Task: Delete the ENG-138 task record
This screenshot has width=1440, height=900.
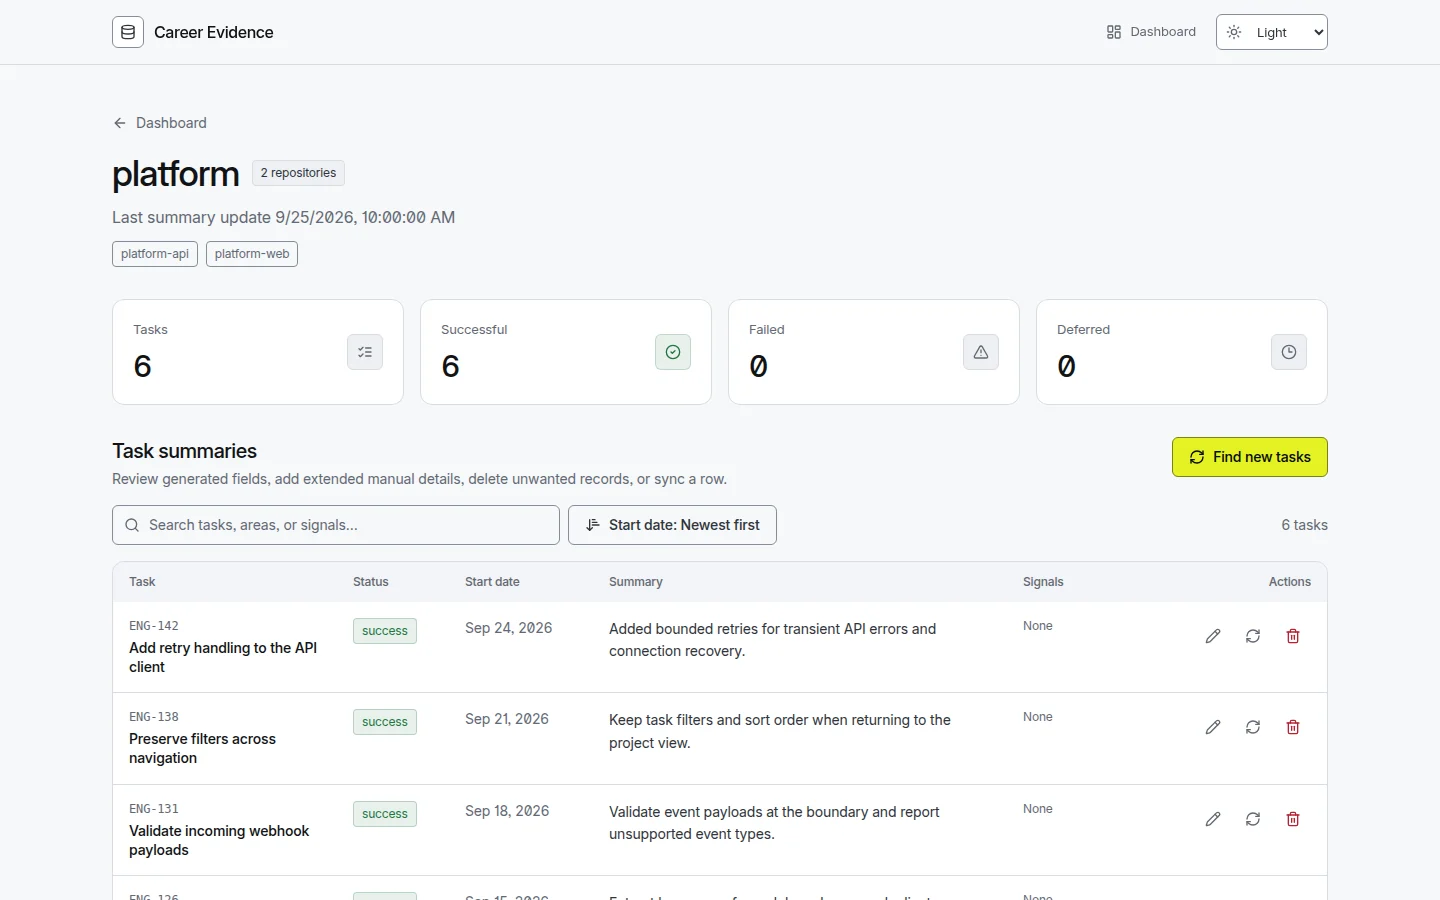Action: 1293,727
